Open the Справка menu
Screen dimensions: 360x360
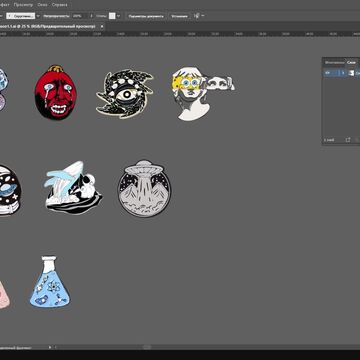point(59,5)
